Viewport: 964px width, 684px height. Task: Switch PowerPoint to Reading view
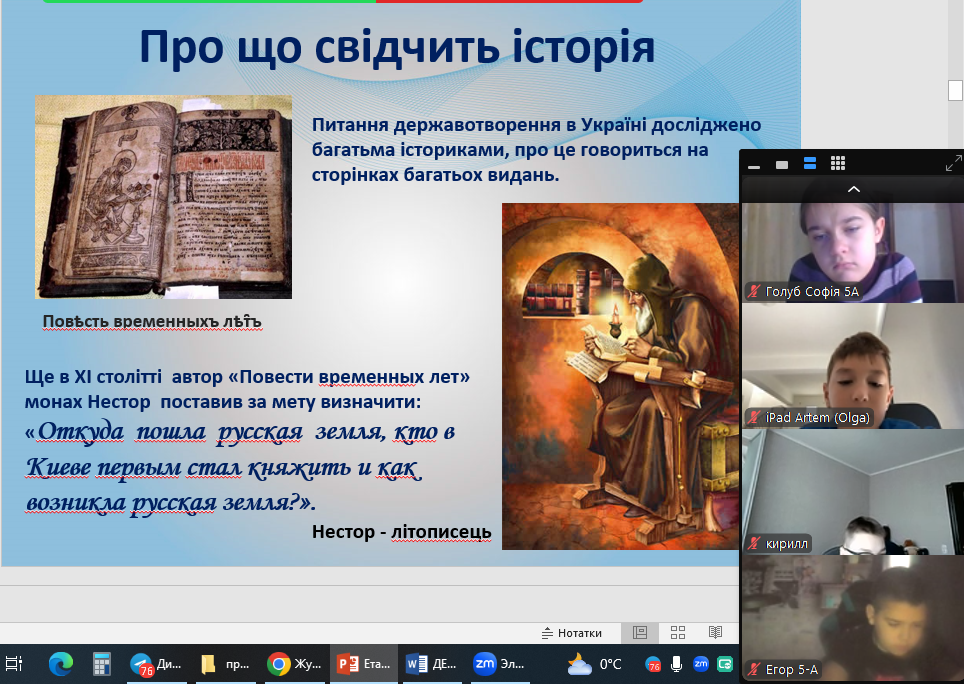pyautogui.click(x=715, y=632)
